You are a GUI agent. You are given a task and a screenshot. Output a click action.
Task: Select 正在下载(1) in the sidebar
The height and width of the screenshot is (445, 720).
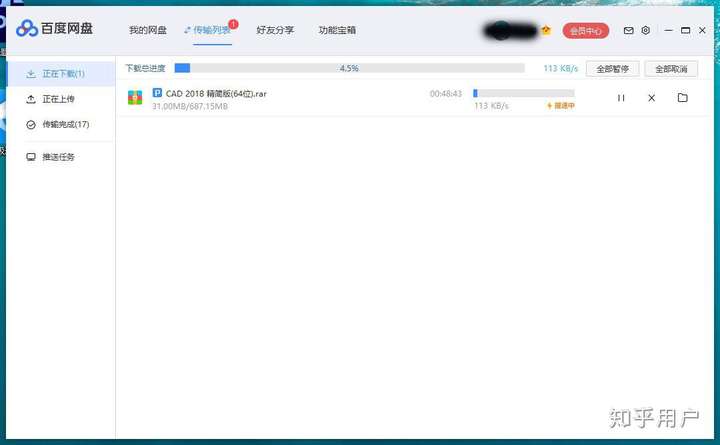[x=61, y=74]
